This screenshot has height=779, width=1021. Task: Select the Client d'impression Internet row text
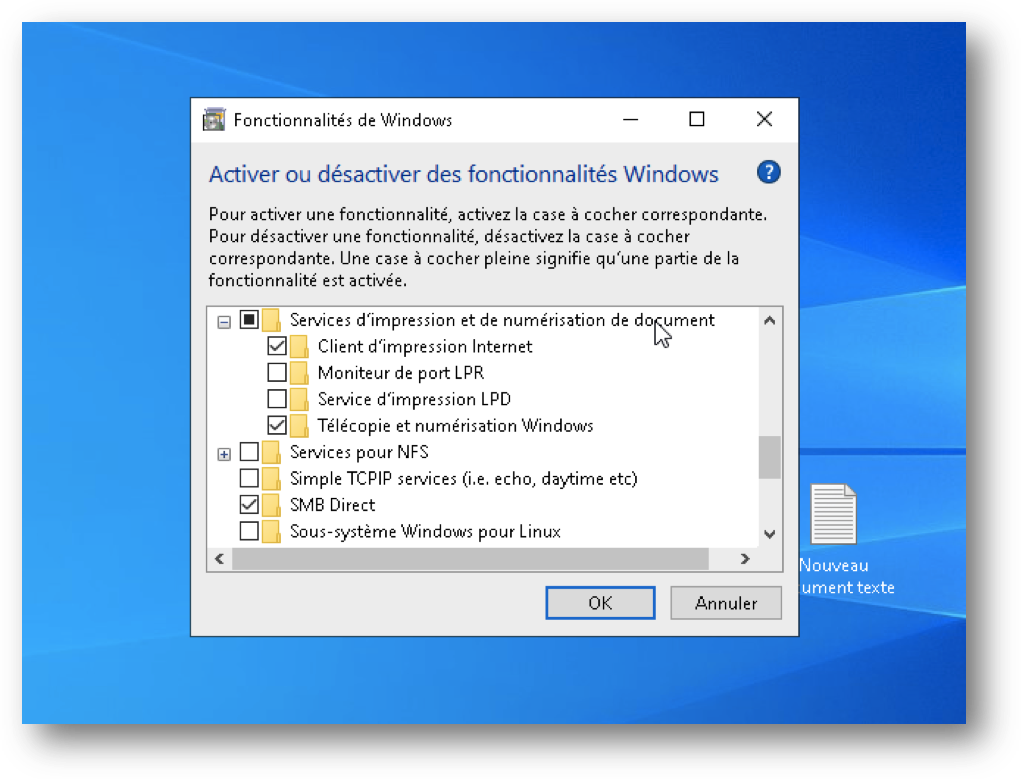(x=425, y=346)
